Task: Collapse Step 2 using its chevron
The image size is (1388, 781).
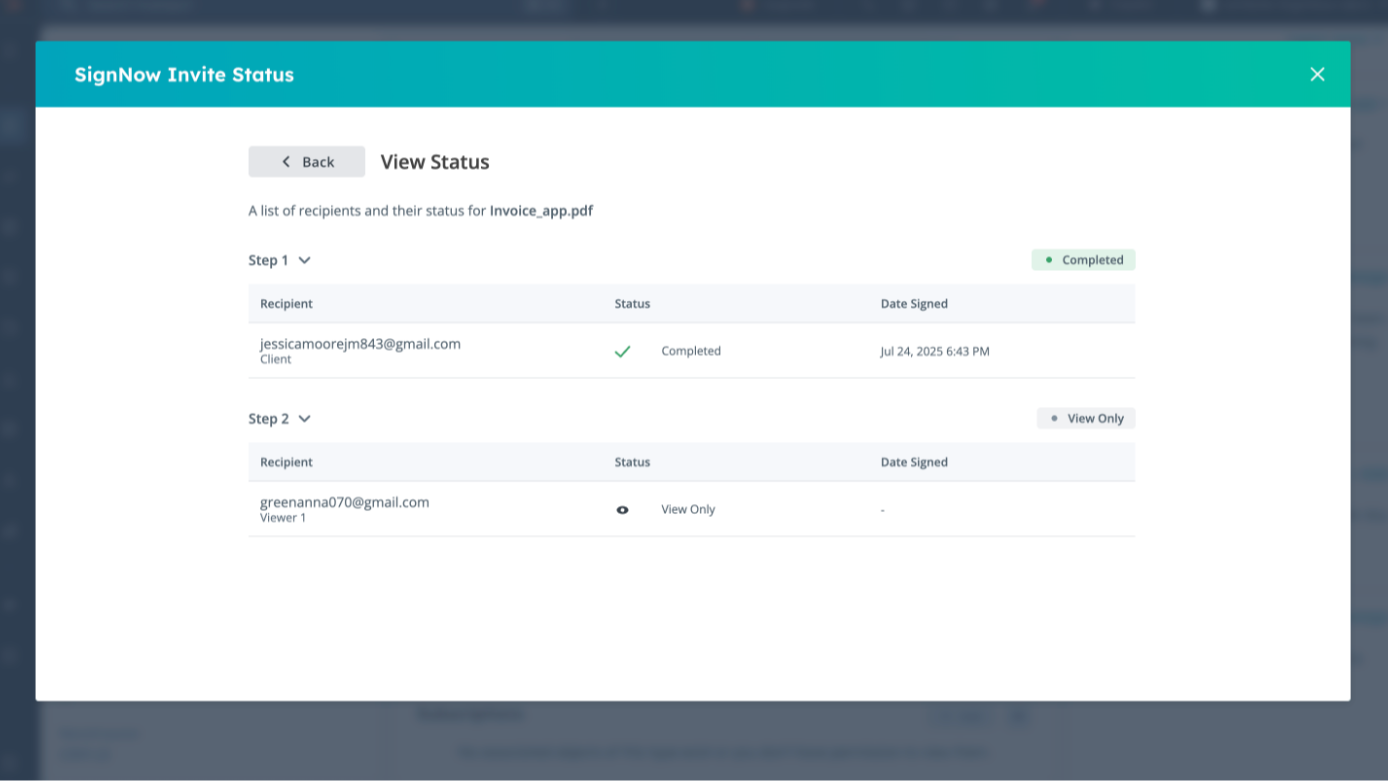Action: [304, 418]
